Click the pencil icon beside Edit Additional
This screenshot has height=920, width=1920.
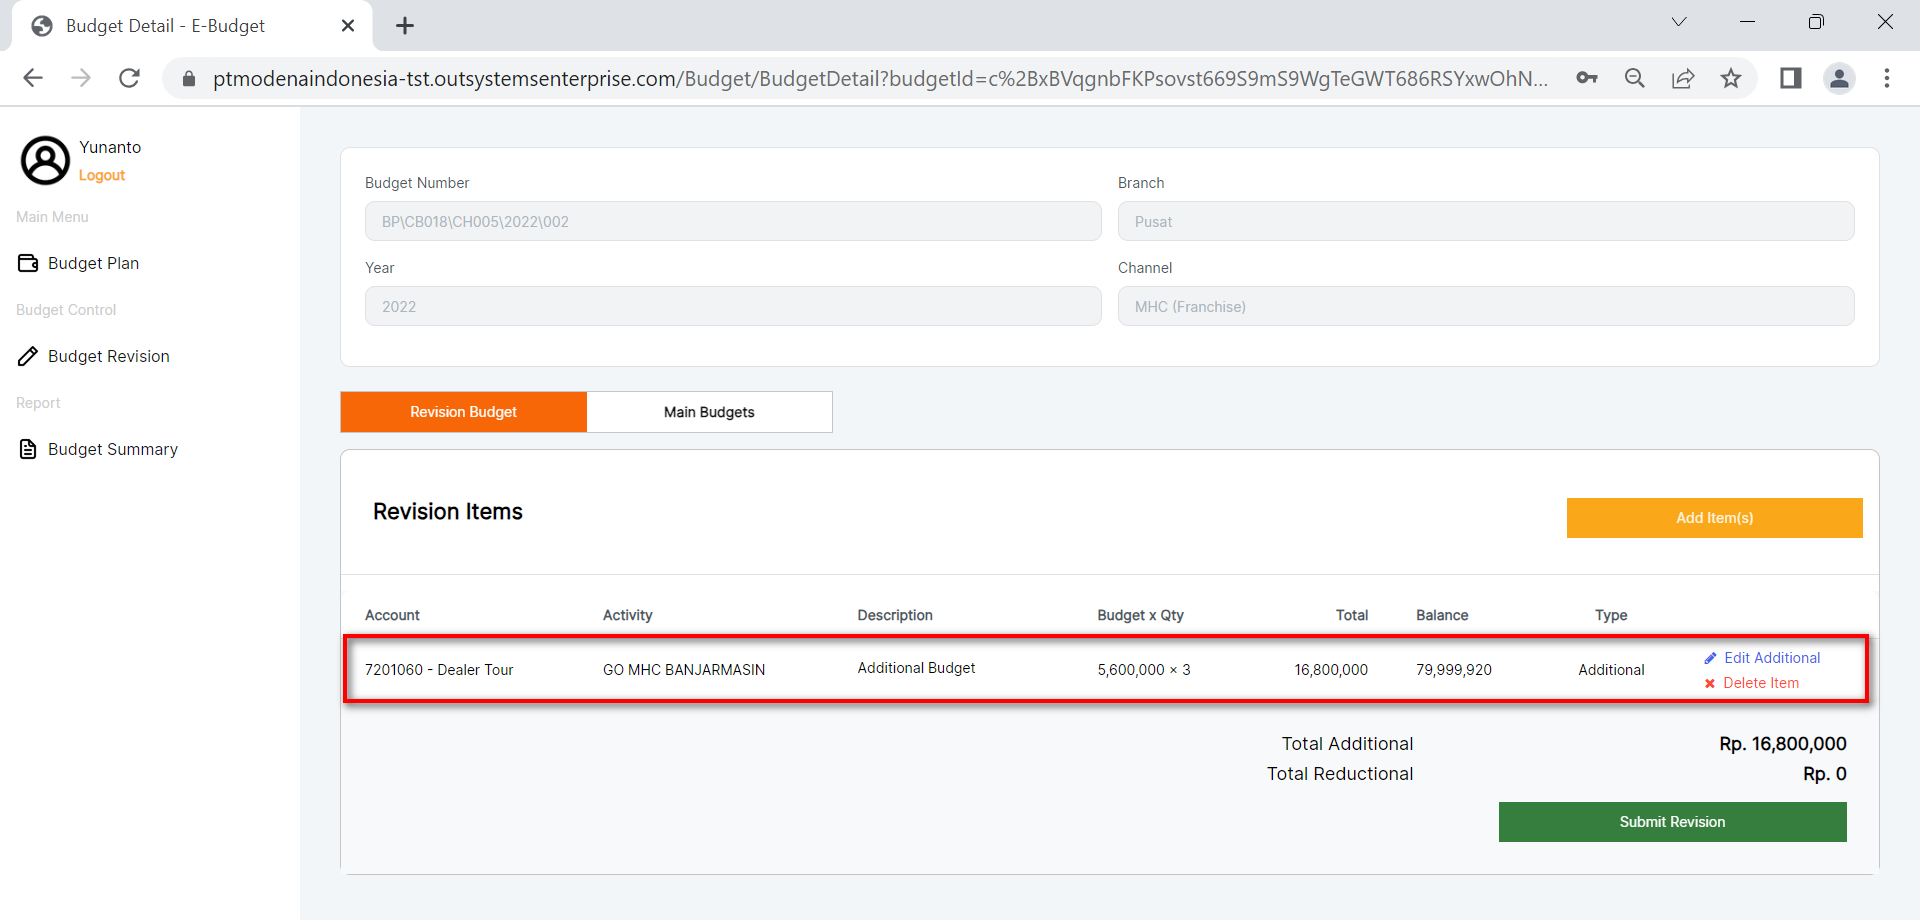1710,658
